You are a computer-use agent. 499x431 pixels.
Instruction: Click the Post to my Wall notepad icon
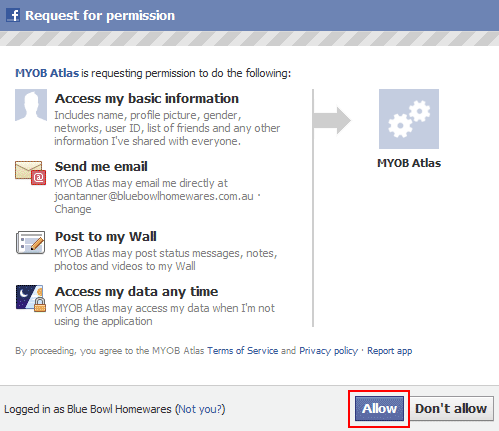30,242
